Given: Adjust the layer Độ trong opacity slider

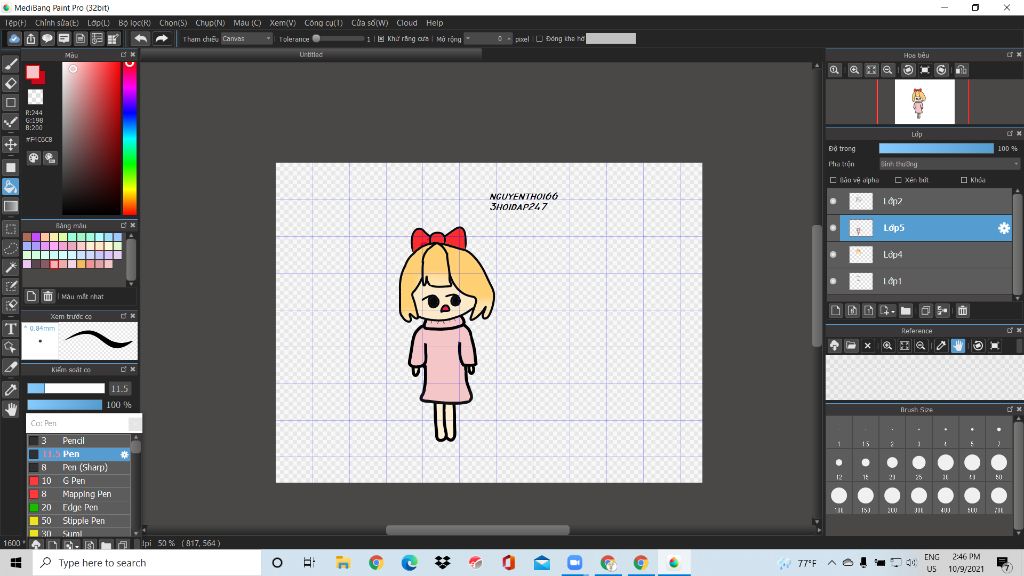Looking at the screenshot, I should tap(936, 149).
